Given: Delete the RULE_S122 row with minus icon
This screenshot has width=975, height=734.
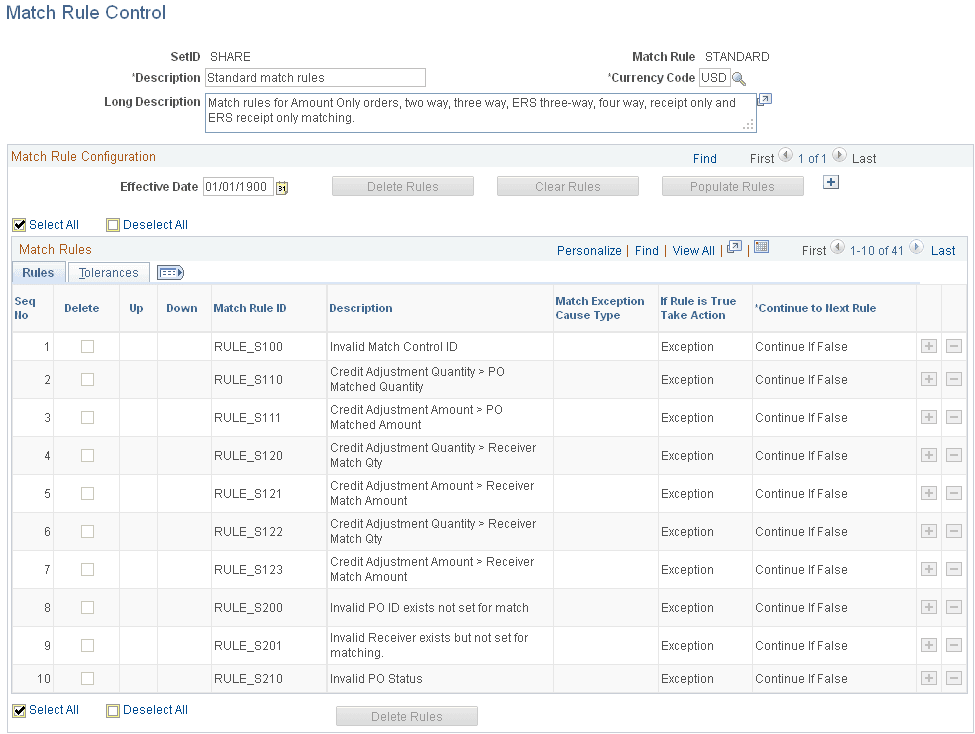Looking at the screenshot, I should point(954,531).
